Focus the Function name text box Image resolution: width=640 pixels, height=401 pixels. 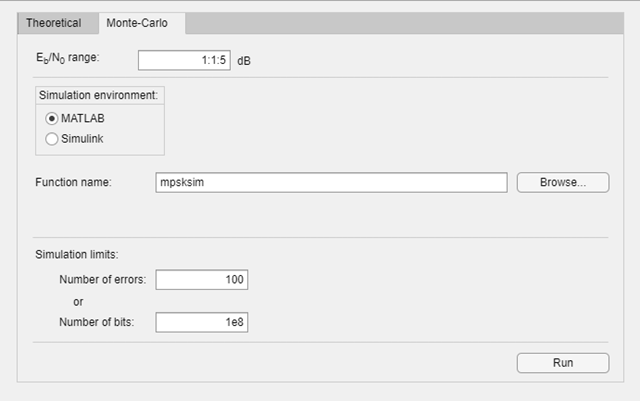pos(331,183)
